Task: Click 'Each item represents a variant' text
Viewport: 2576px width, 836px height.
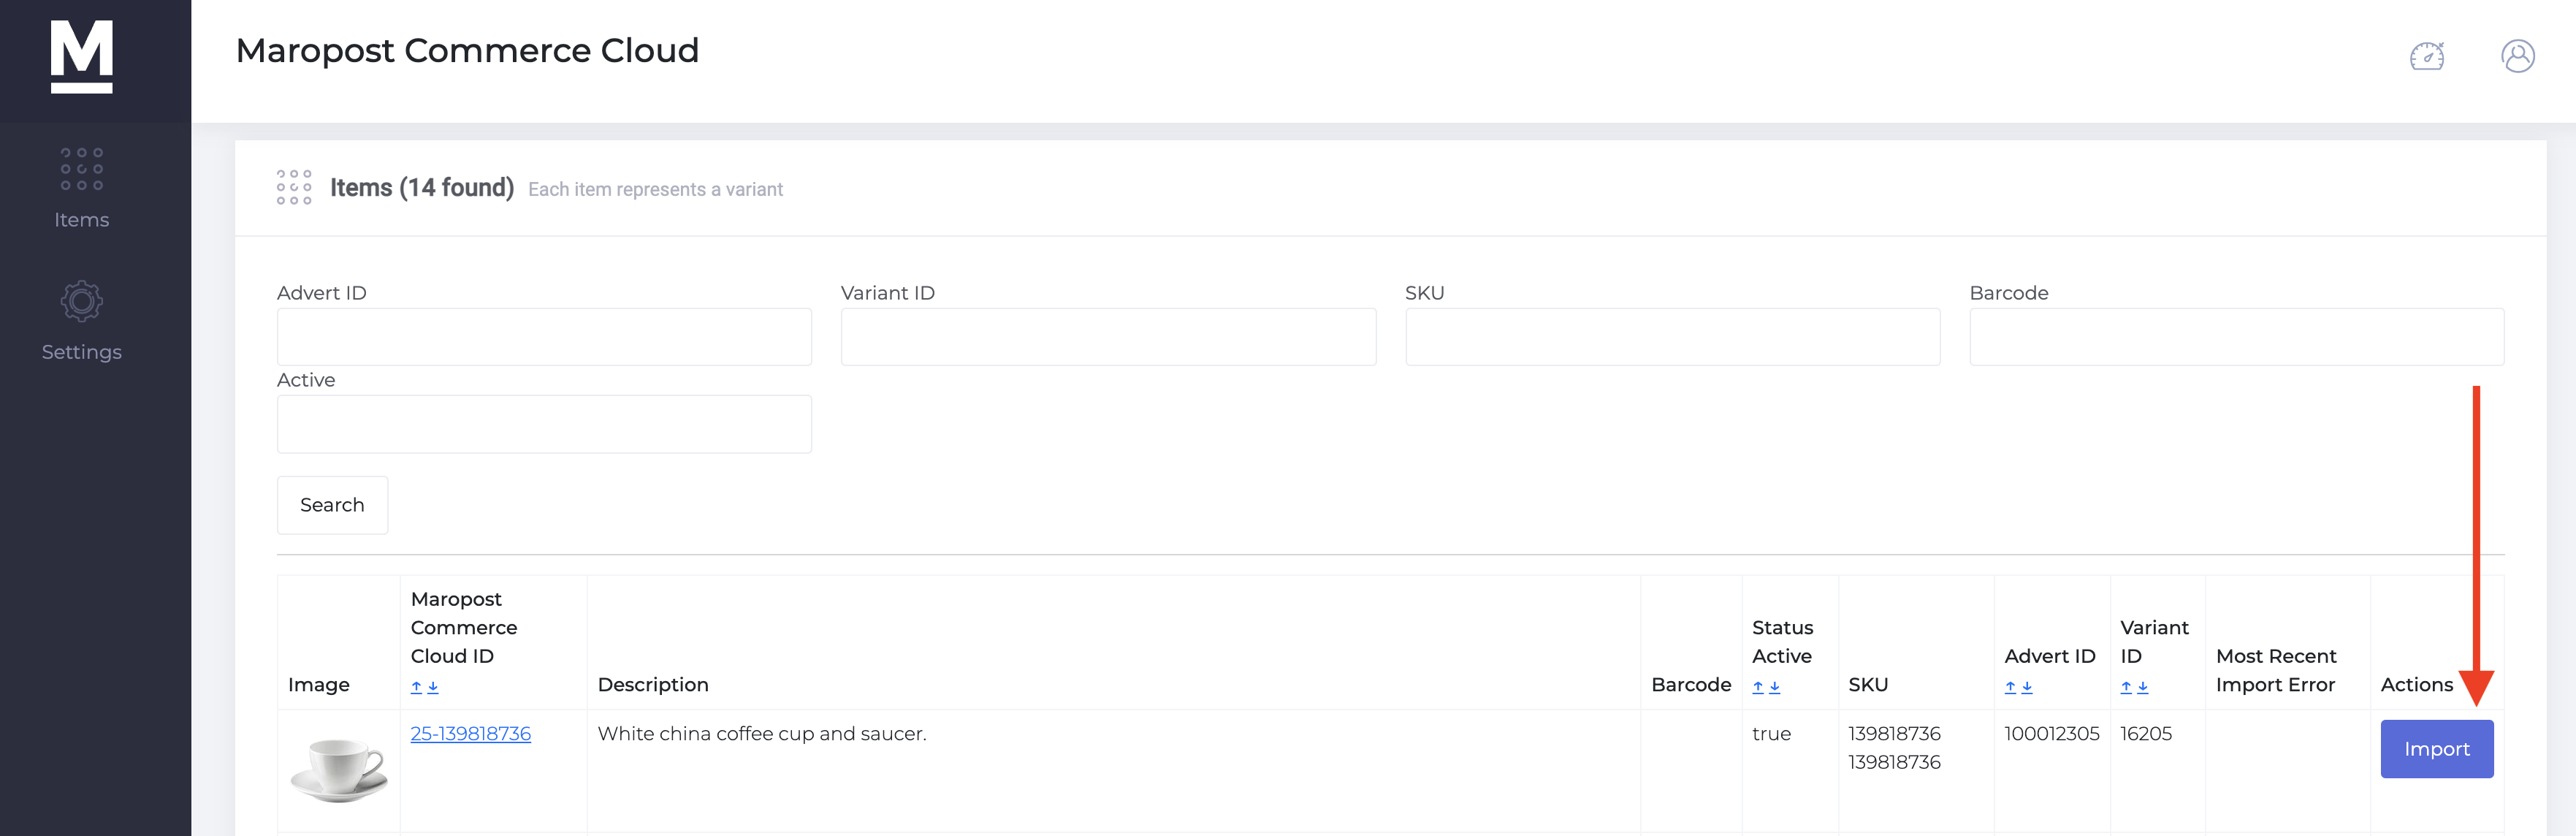Action: [x=655, y=189]
